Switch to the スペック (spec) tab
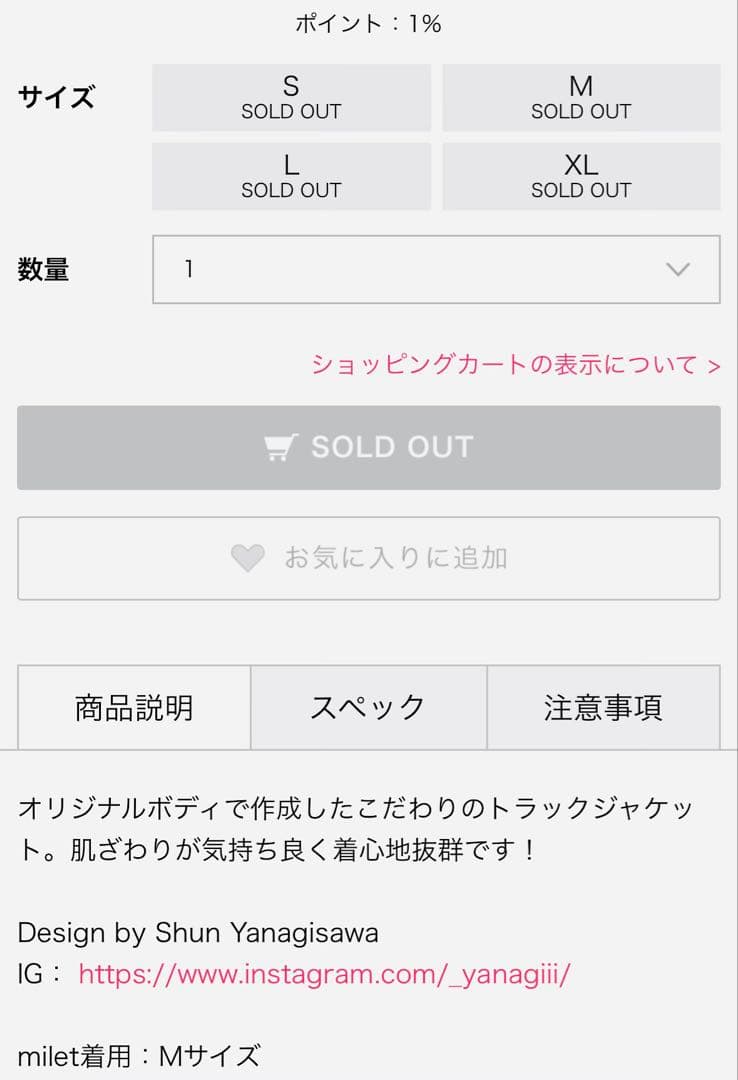This screenshot has height=1080, width=738. point(369,707)
